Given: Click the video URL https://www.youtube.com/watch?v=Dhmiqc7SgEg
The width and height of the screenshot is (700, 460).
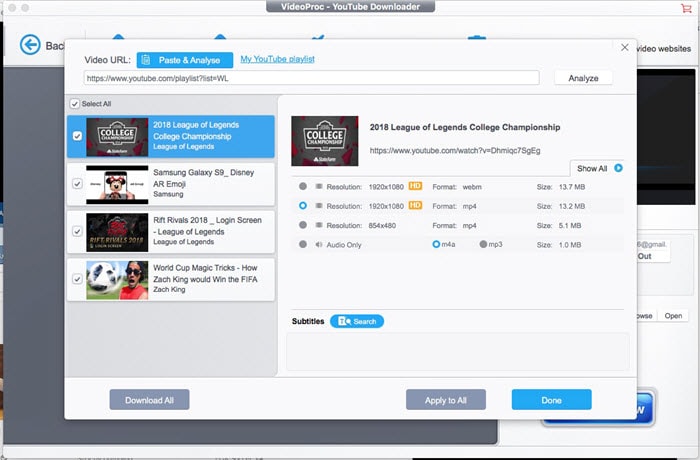Looking at the screenshot, I should [x=455, y=151].
